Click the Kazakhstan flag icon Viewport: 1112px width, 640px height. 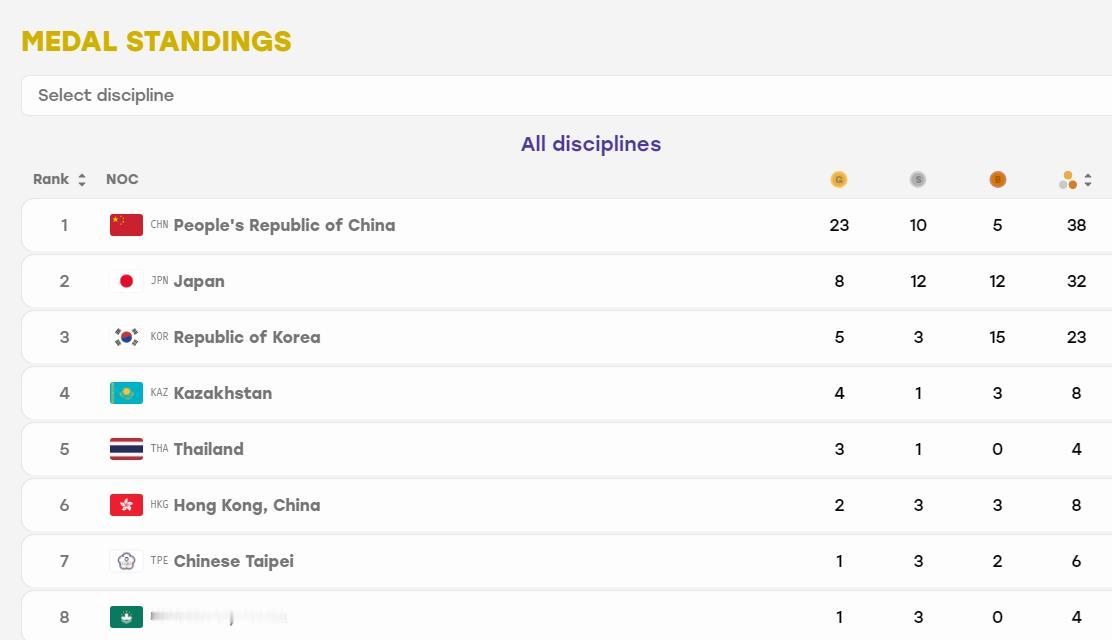126,393
